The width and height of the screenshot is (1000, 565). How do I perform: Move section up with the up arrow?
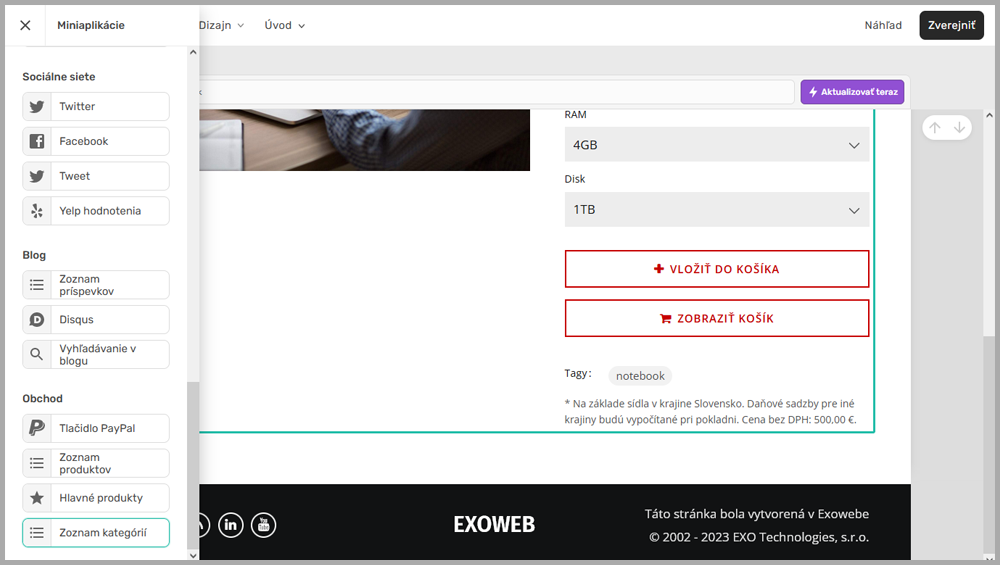tap(935, 128)
